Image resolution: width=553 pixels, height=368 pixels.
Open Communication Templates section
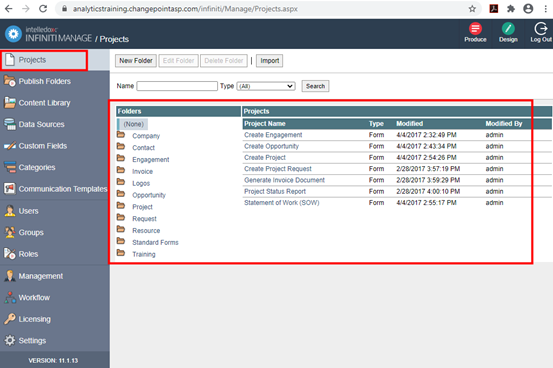pos(63,189)
